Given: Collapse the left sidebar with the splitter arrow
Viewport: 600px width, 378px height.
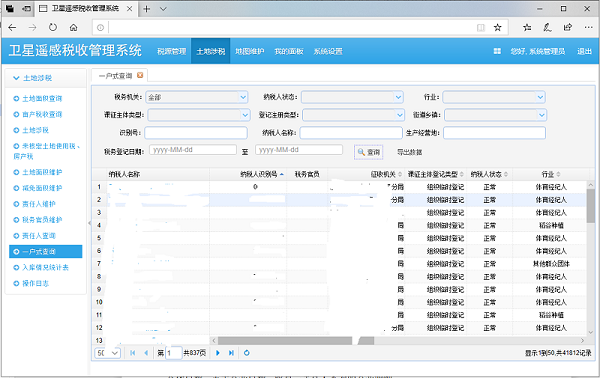Looking at the screenshot, I should click(x=89, y=223).
